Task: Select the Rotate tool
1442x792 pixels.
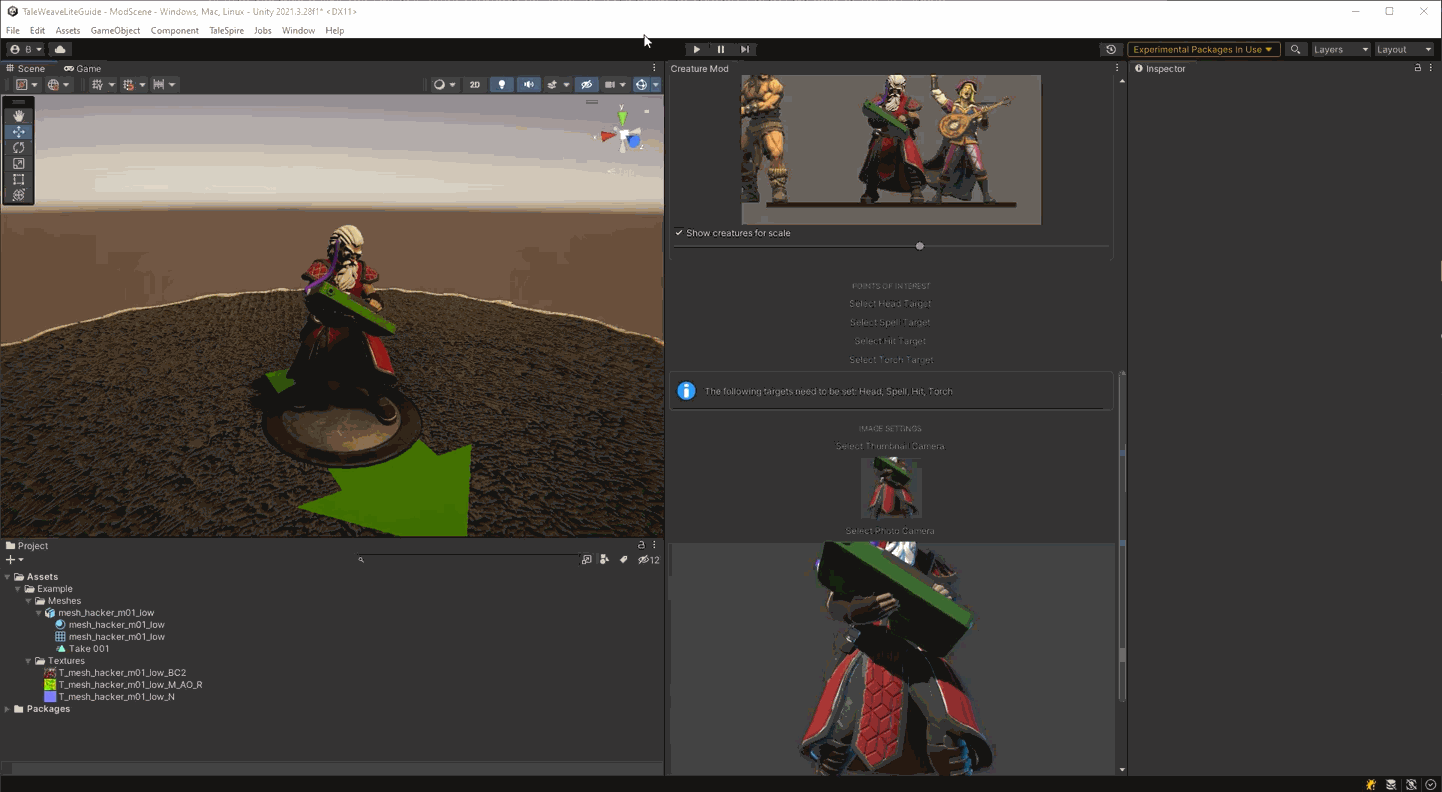Action: (x=18, y=148)
